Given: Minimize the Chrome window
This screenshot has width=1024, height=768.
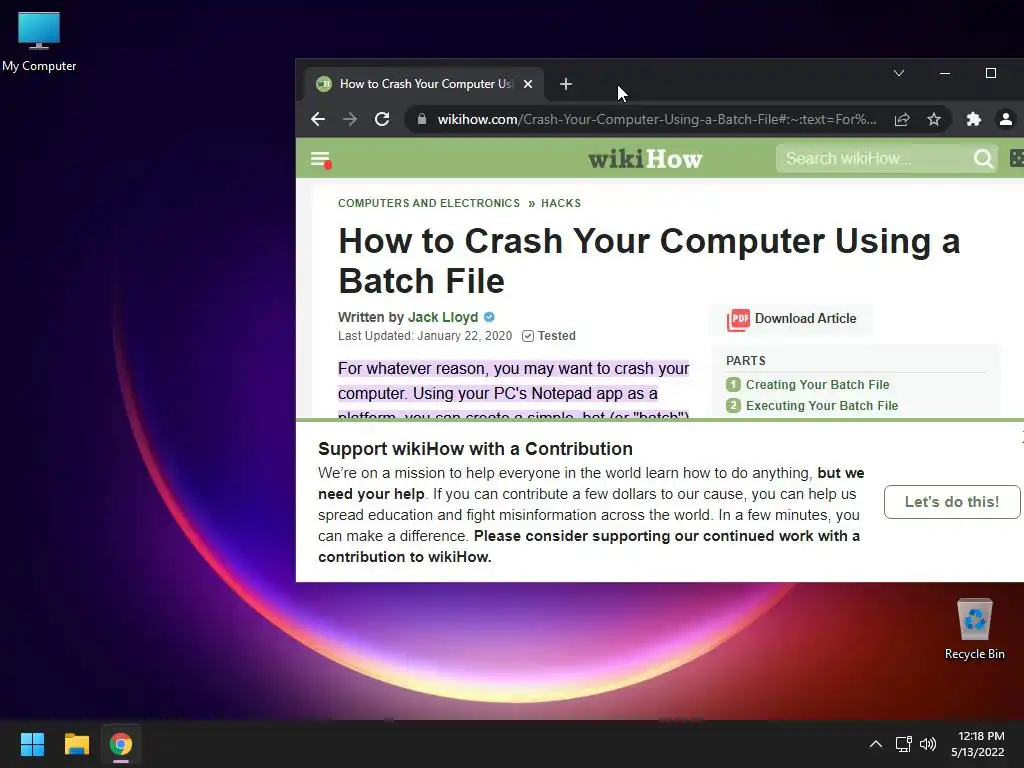Looking at the screenshot, I should point(944,73).
